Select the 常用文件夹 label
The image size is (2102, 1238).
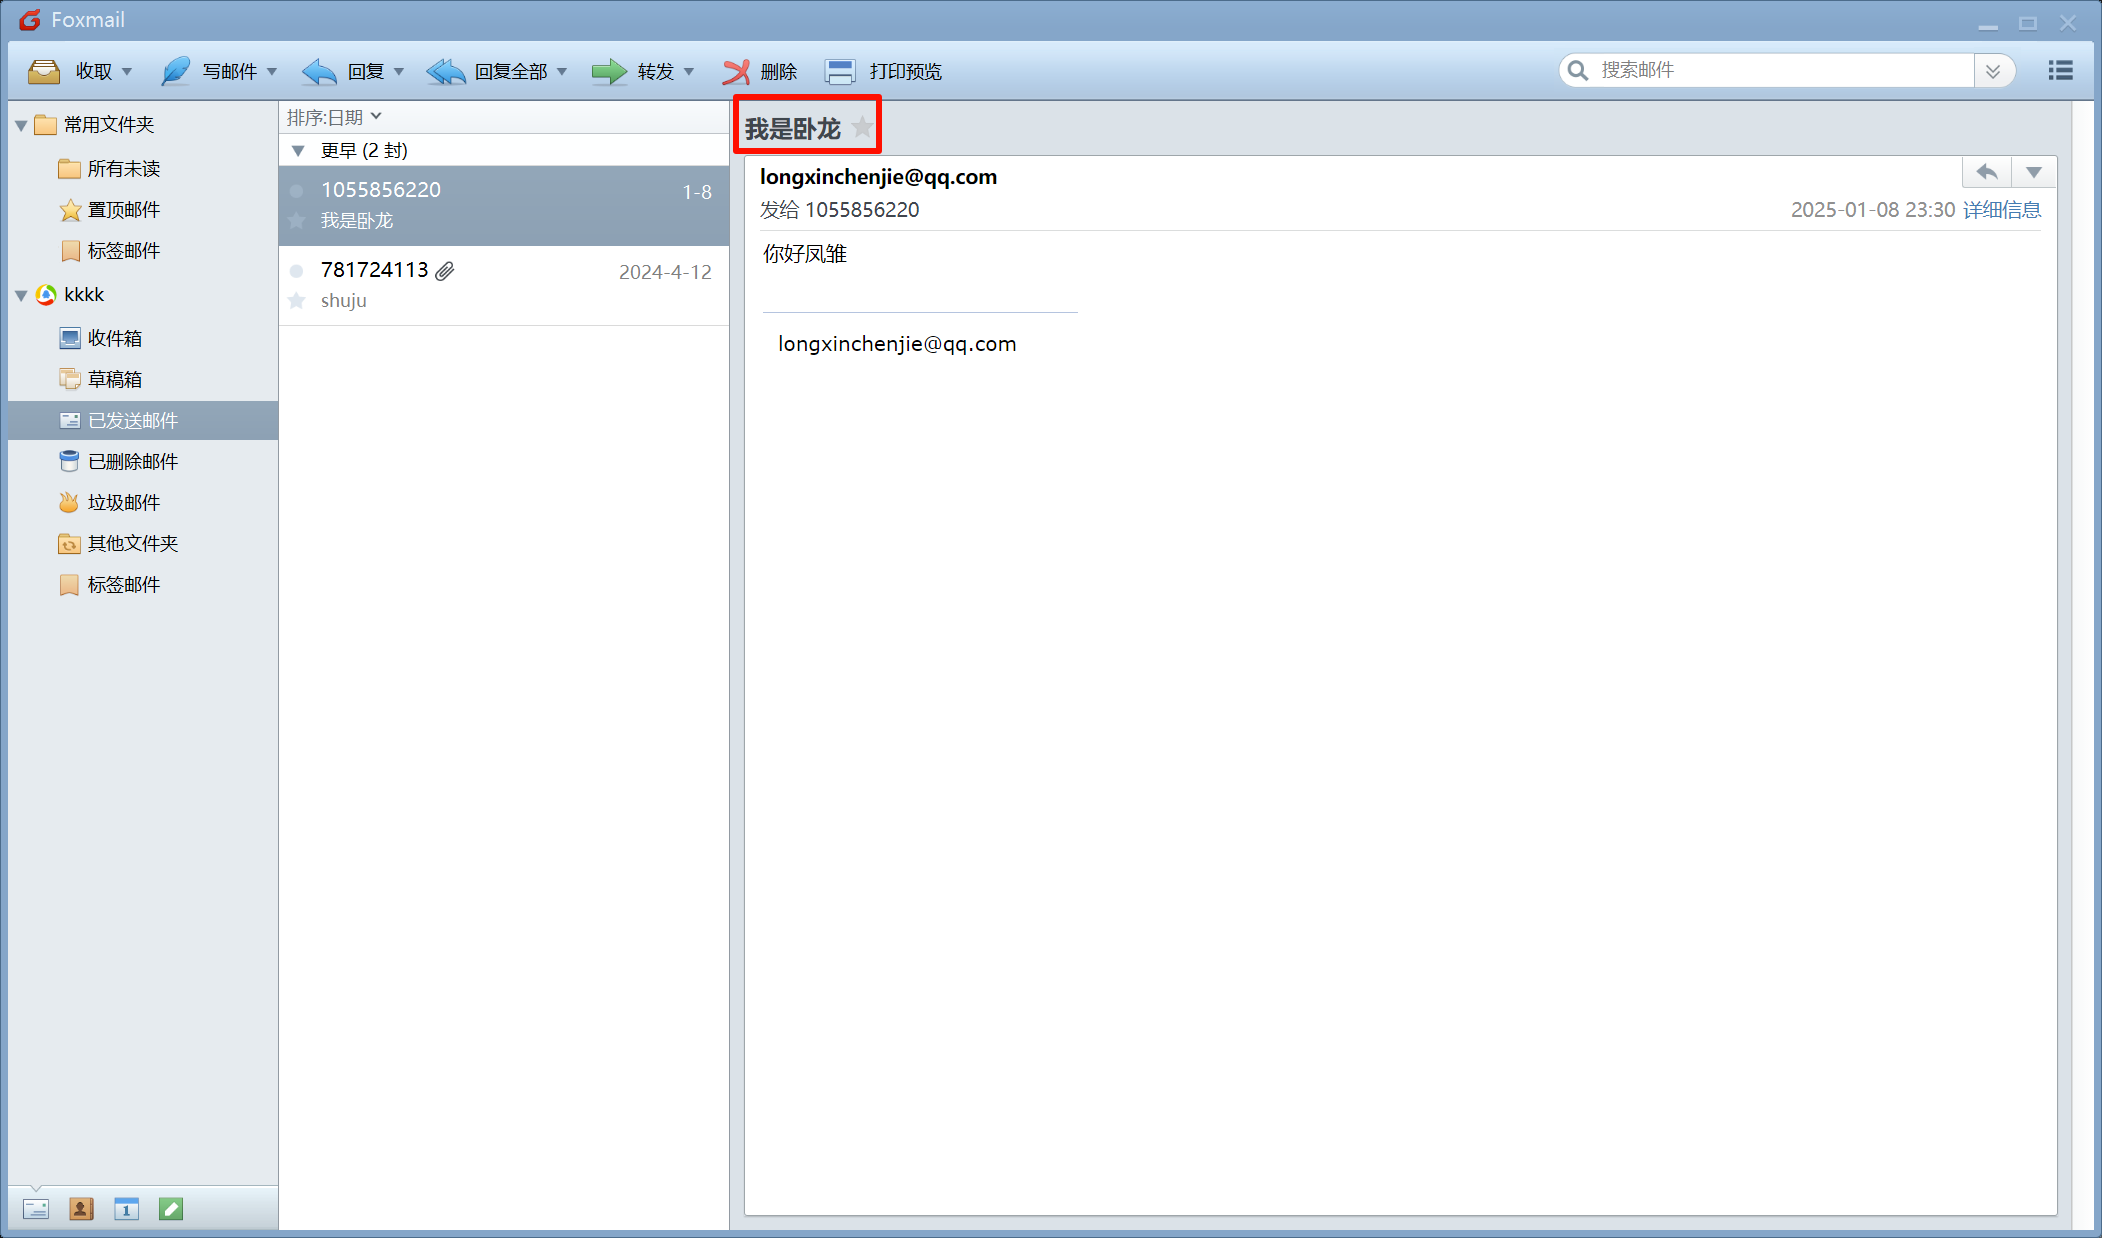click(x=109, y=124)
